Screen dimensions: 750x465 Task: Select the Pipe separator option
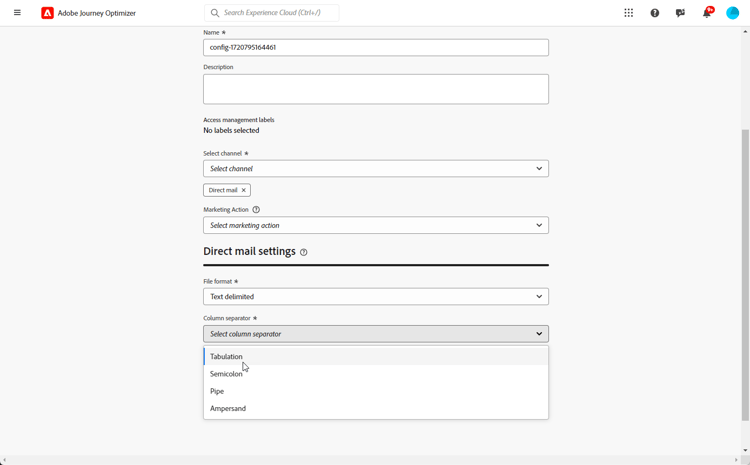pos(217,391)
